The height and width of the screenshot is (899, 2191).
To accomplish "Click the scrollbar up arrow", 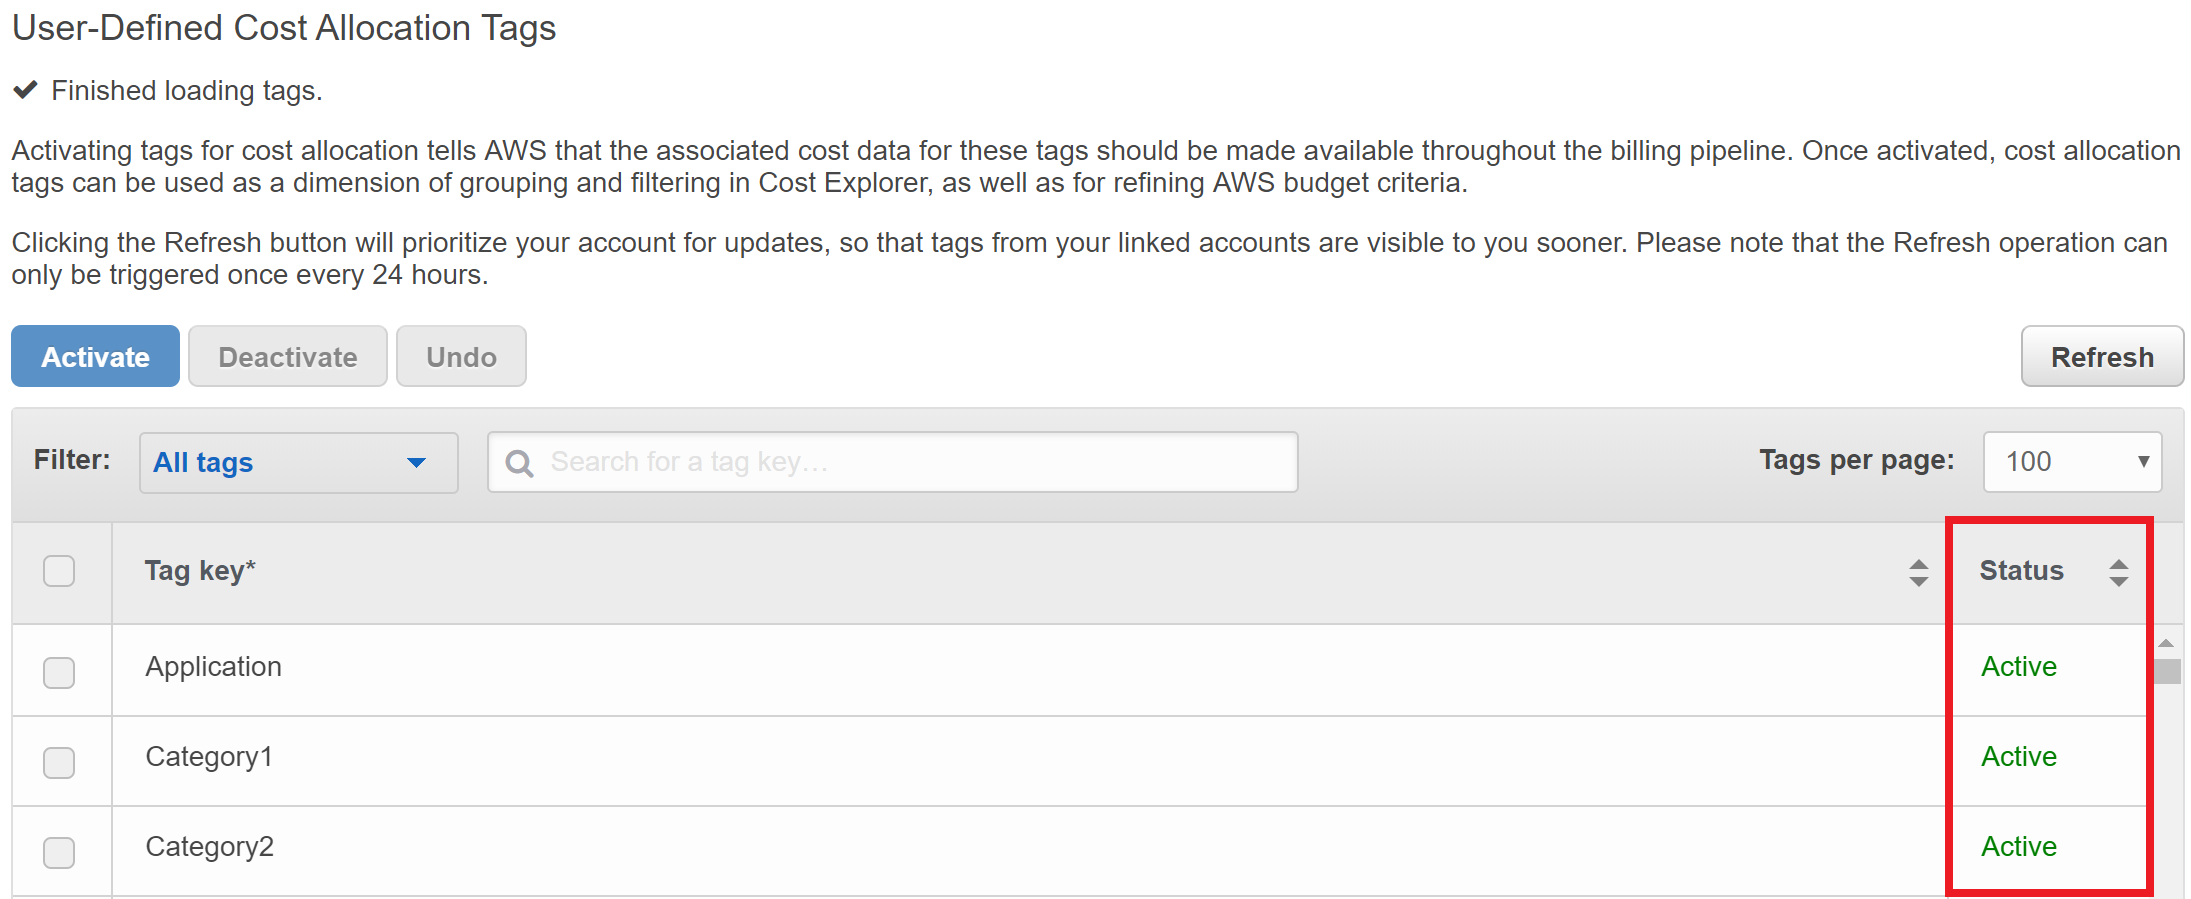I will tap(2166, 643).
